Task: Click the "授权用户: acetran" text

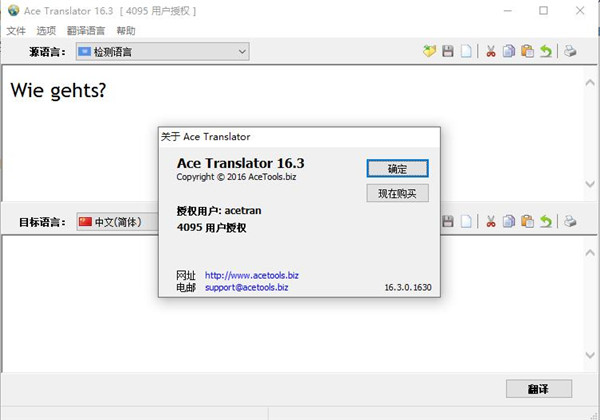Action: click(x=219, y=211)
